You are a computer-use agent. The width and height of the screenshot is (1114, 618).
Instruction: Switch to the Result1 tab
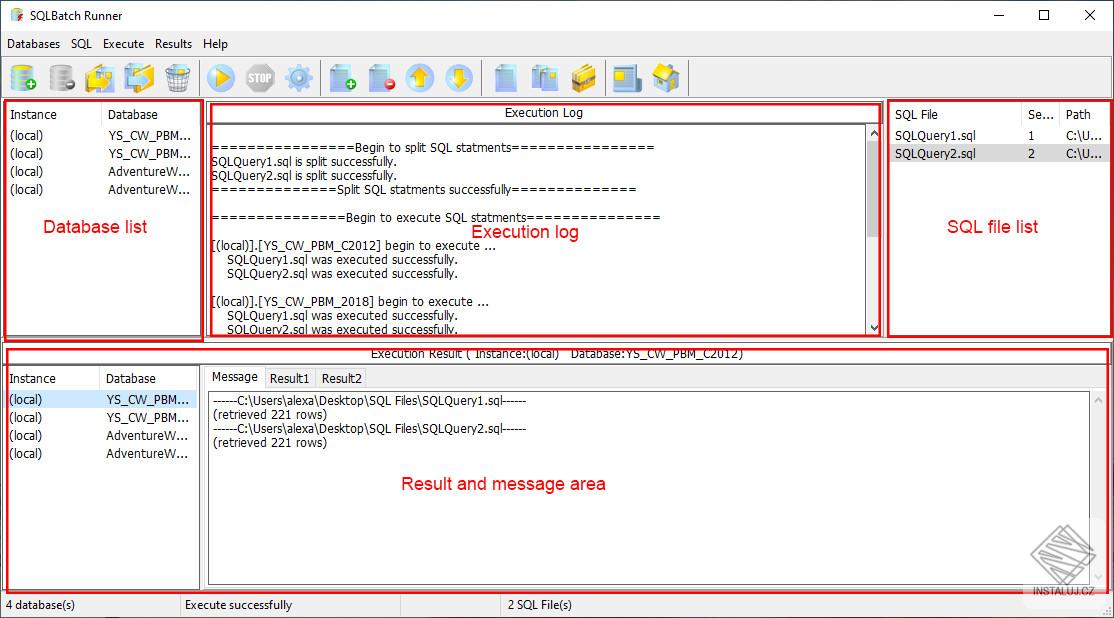tap(289, 378)
